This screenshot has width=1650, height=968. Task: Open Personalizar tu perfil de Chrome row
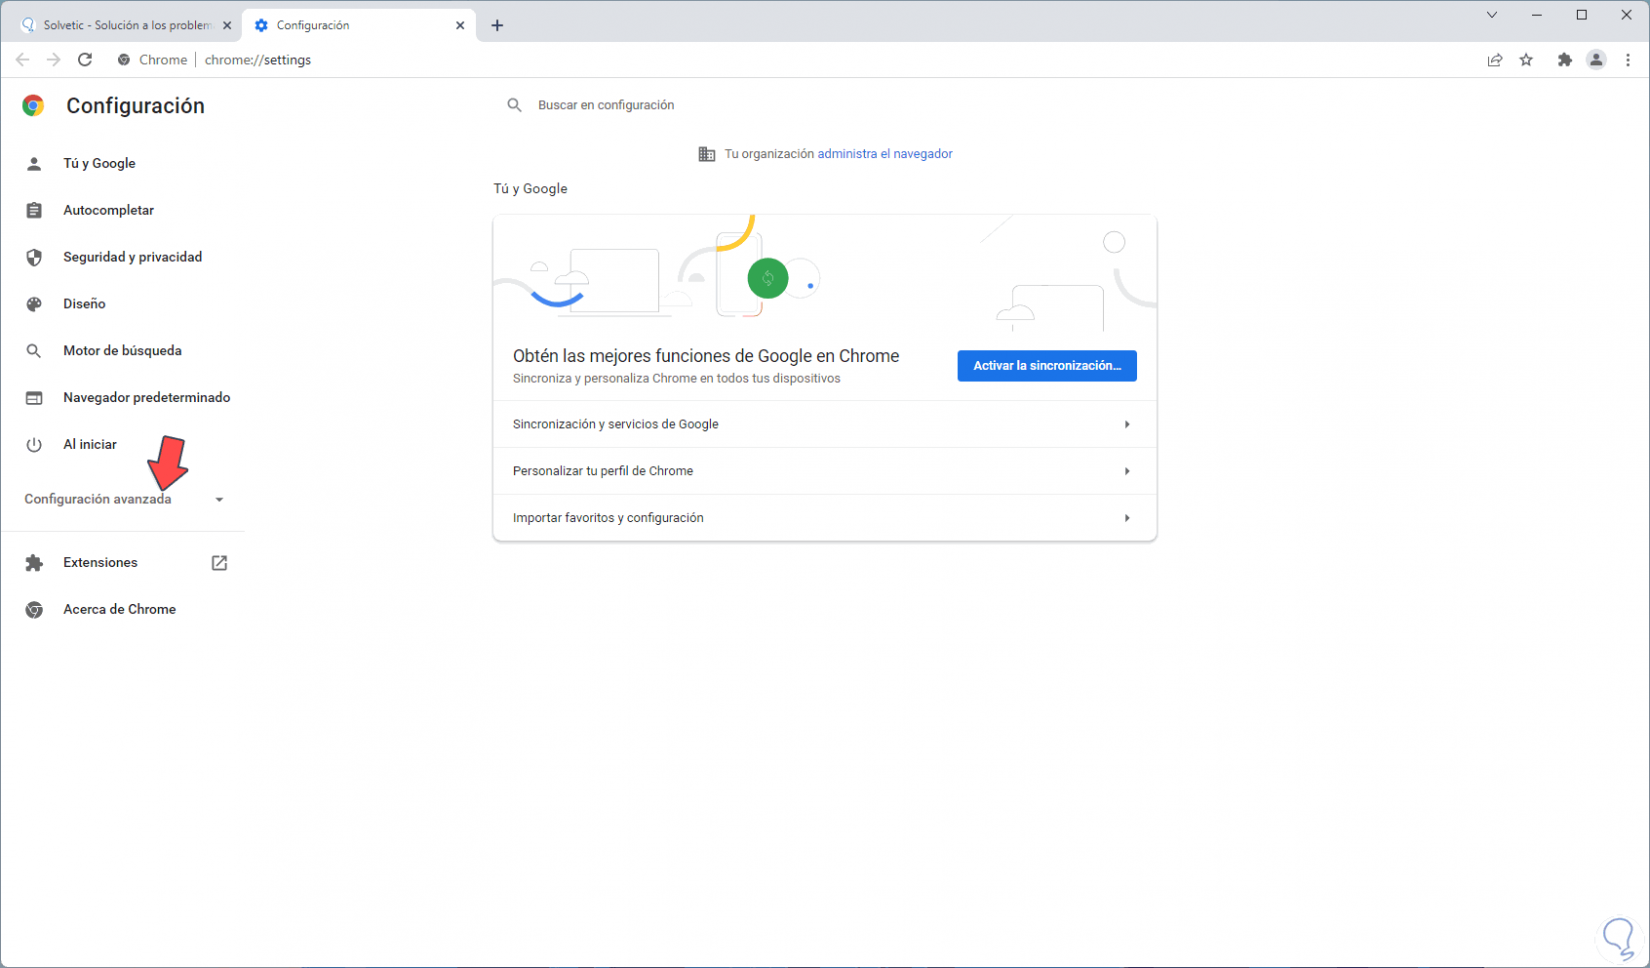tap(825, 472)
